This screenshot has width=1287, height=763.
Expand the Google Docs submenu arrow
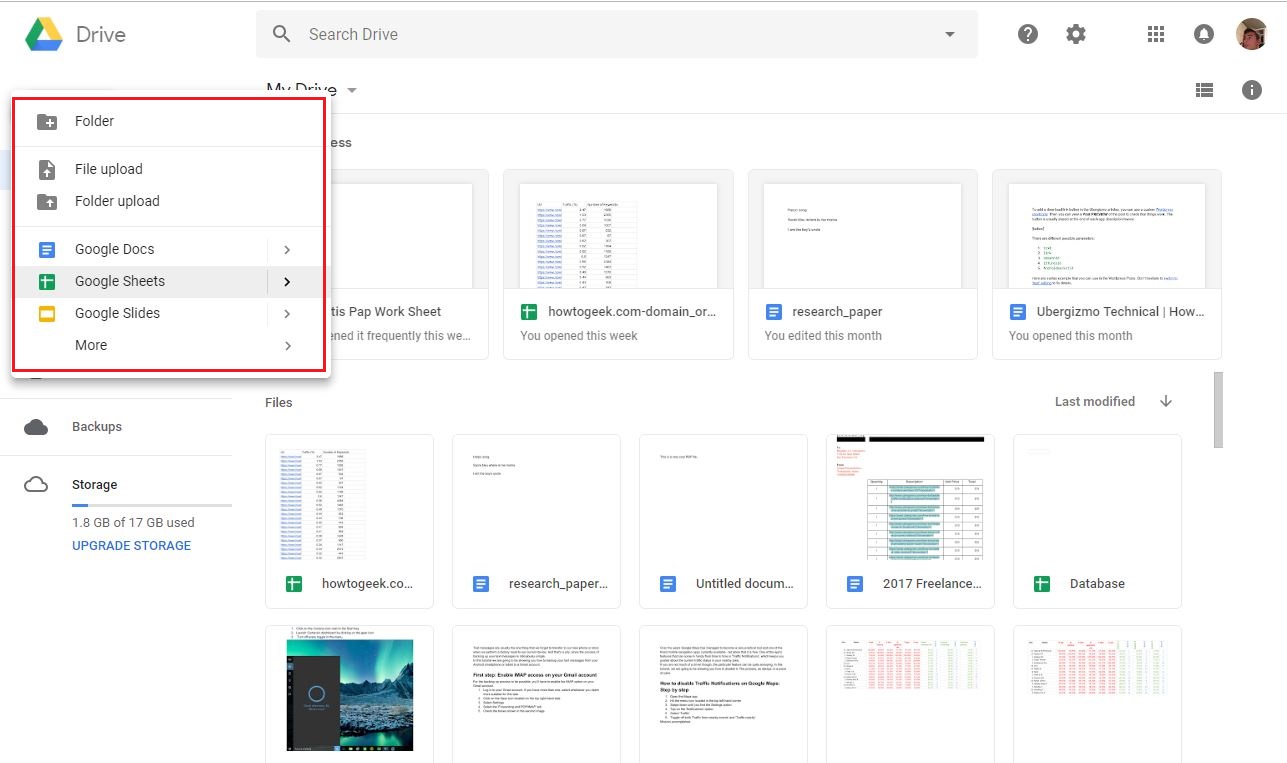[287, 250]
